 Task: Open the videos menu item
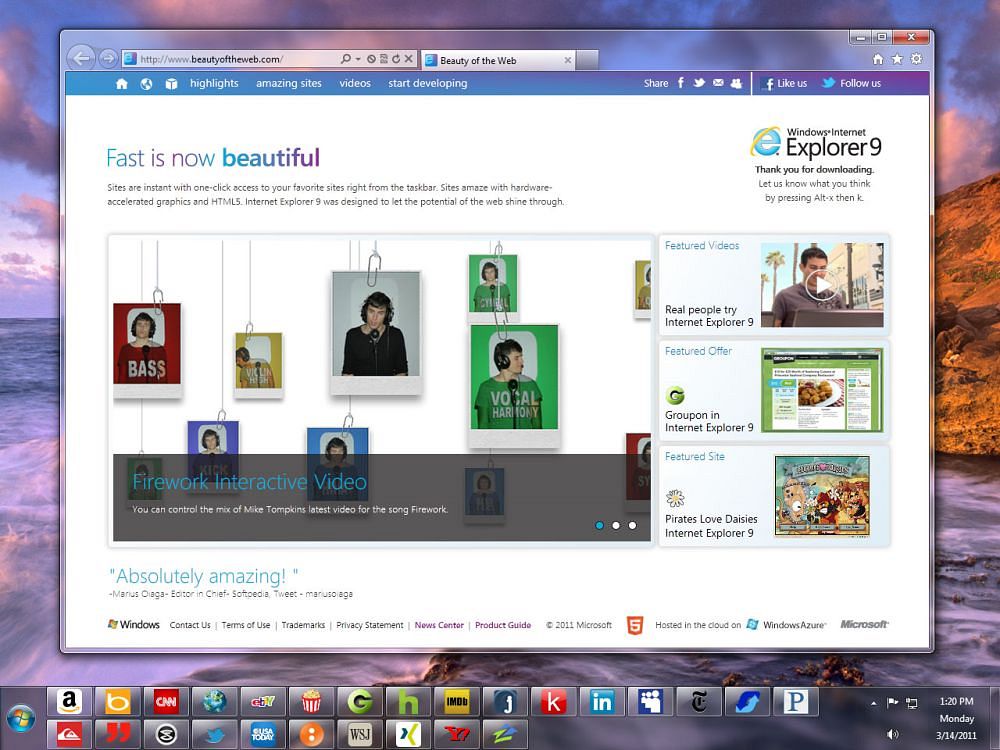355,84
